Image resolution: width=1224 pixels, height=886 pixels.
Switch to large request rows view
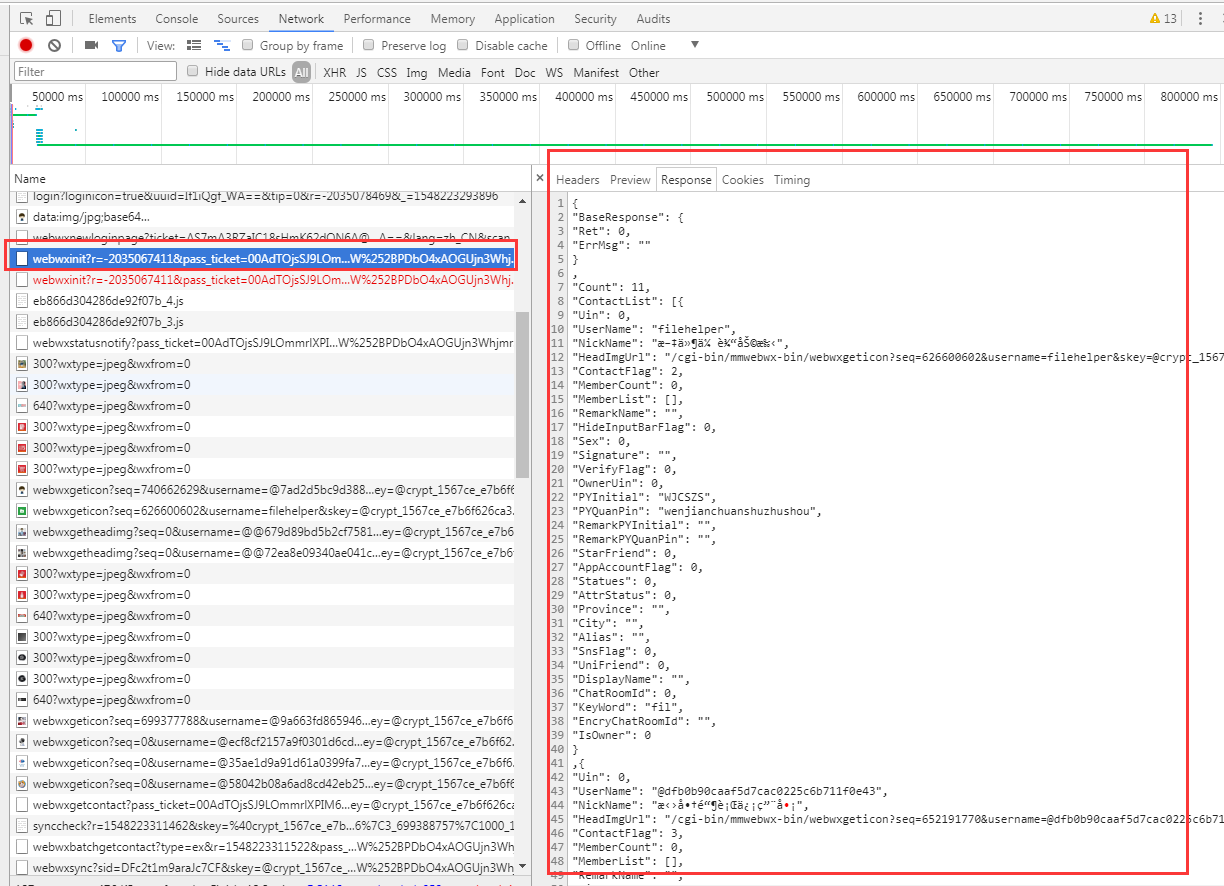click(x=195, y=45)
